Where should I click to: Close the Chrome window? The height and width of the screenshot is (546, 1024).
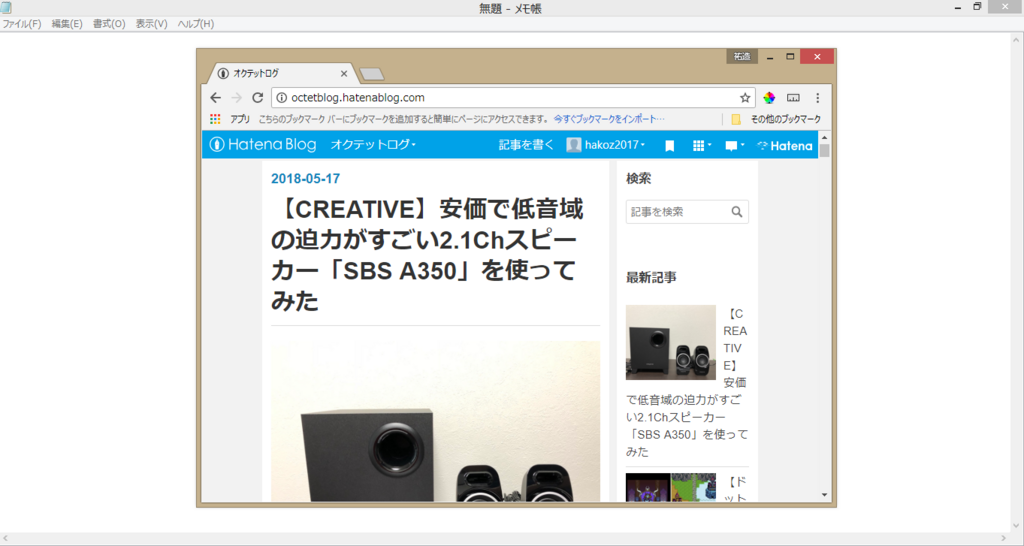tap(817, 57)
